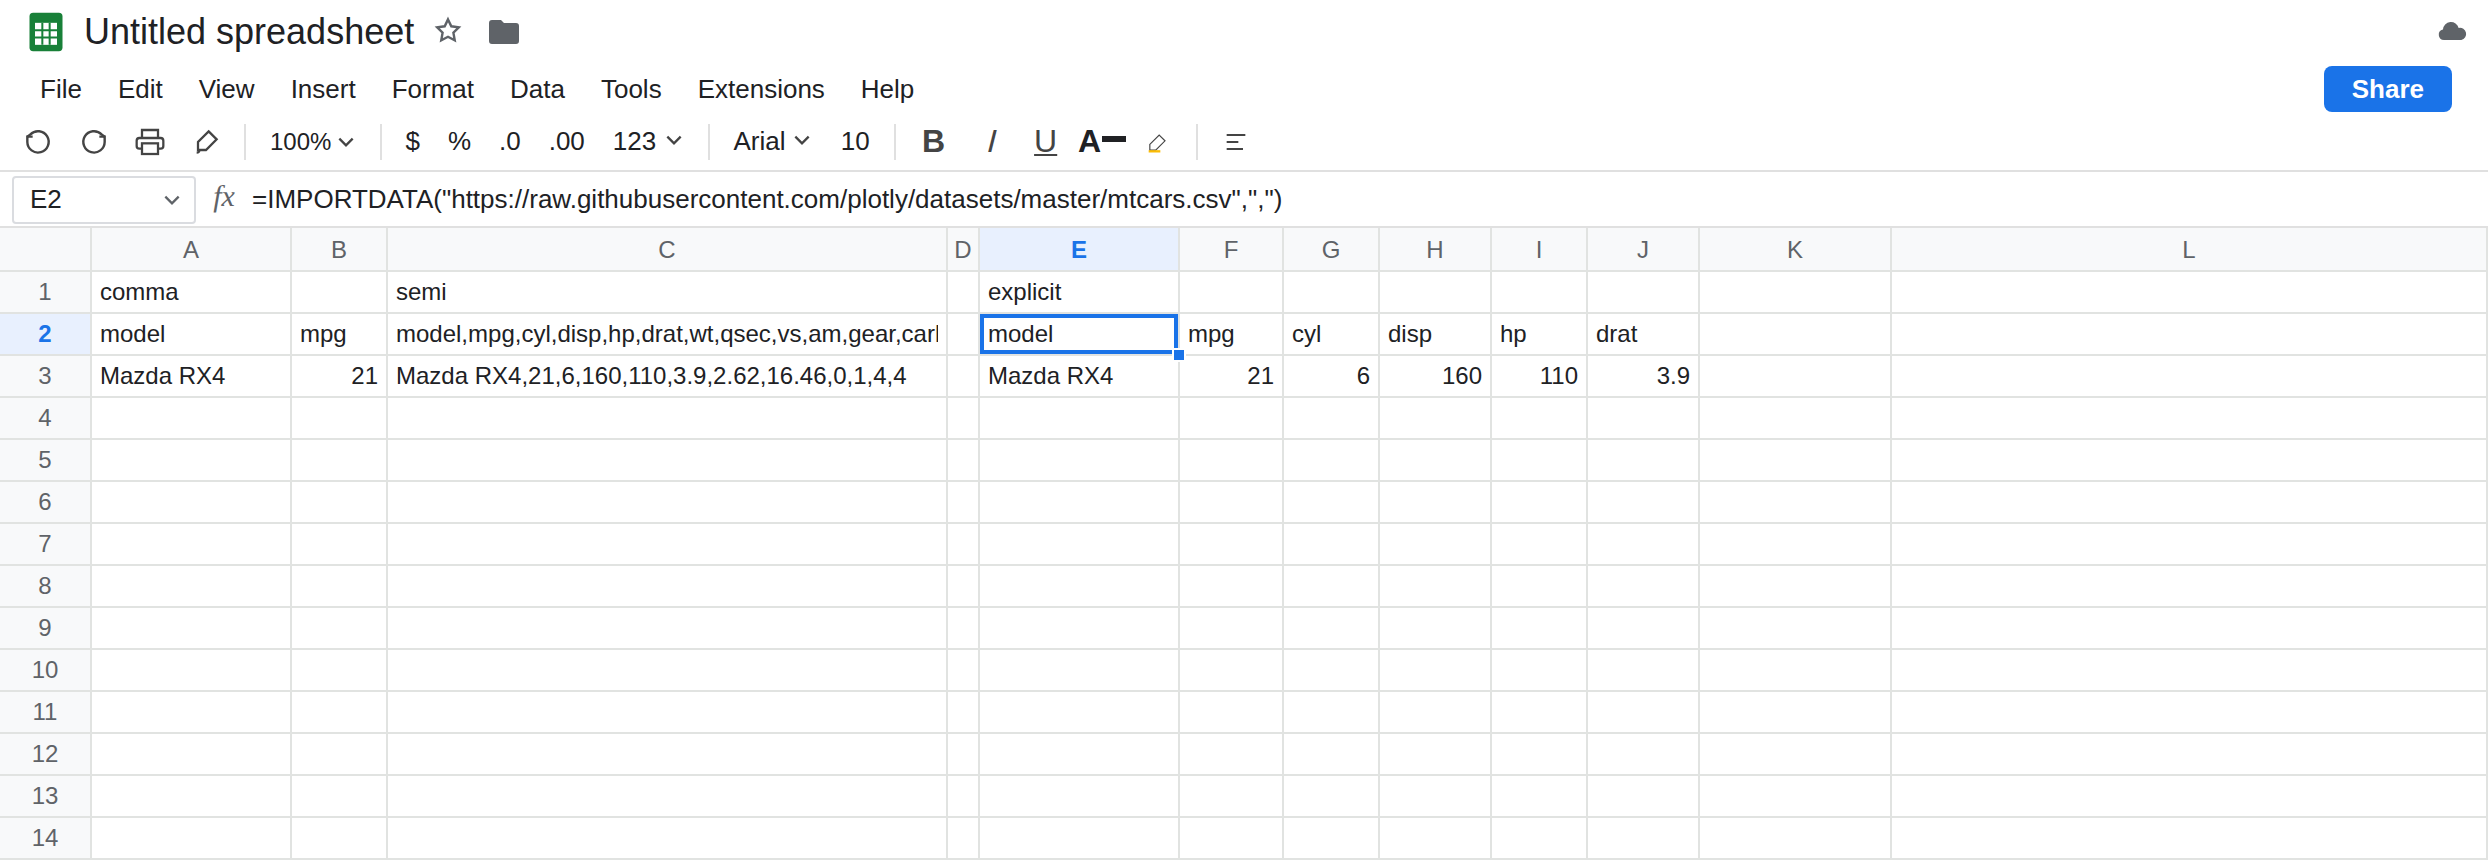Open the 123 number format dropdown
Viewport: 2488px width, 860px height.
coord(647,142)
